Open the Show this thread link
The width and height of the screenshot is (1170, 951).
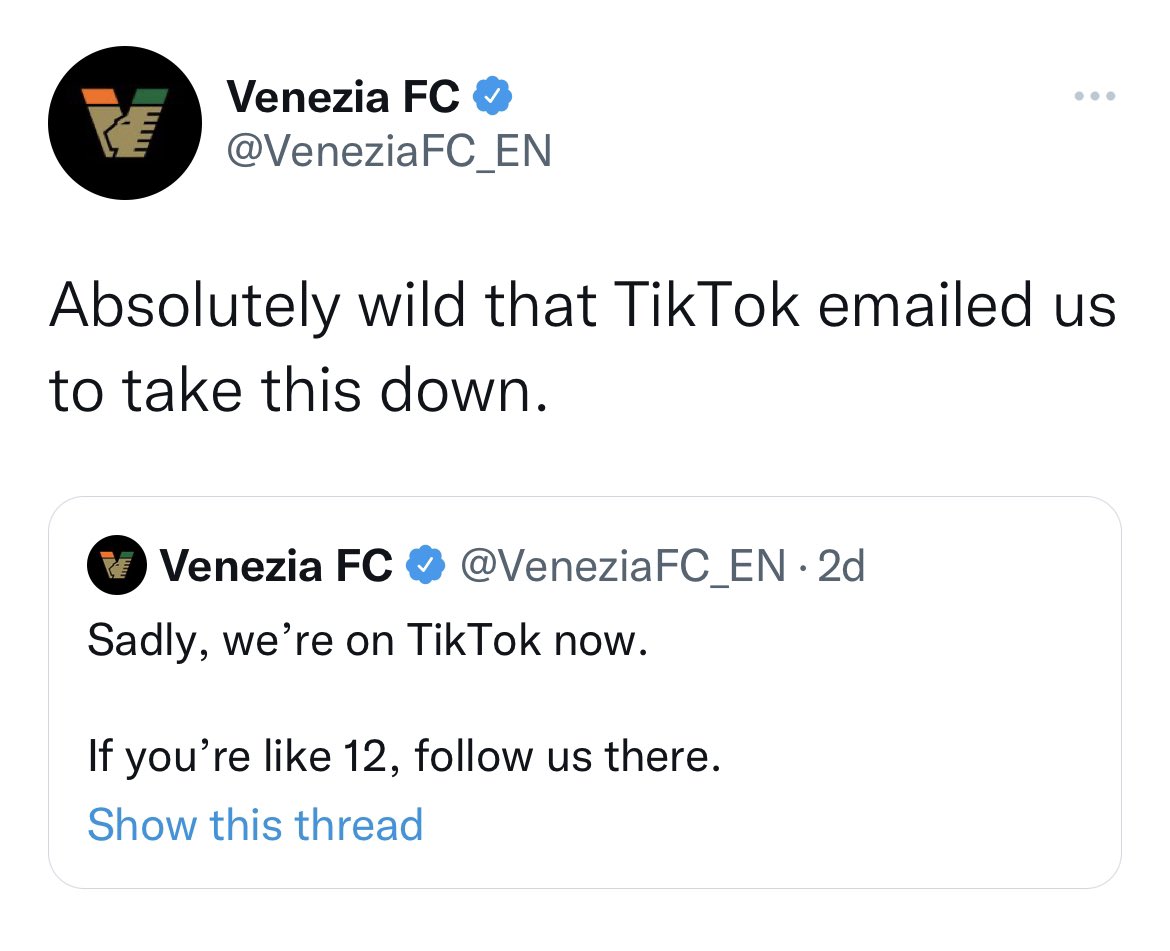pyautogui.click(x=255, y=824)
